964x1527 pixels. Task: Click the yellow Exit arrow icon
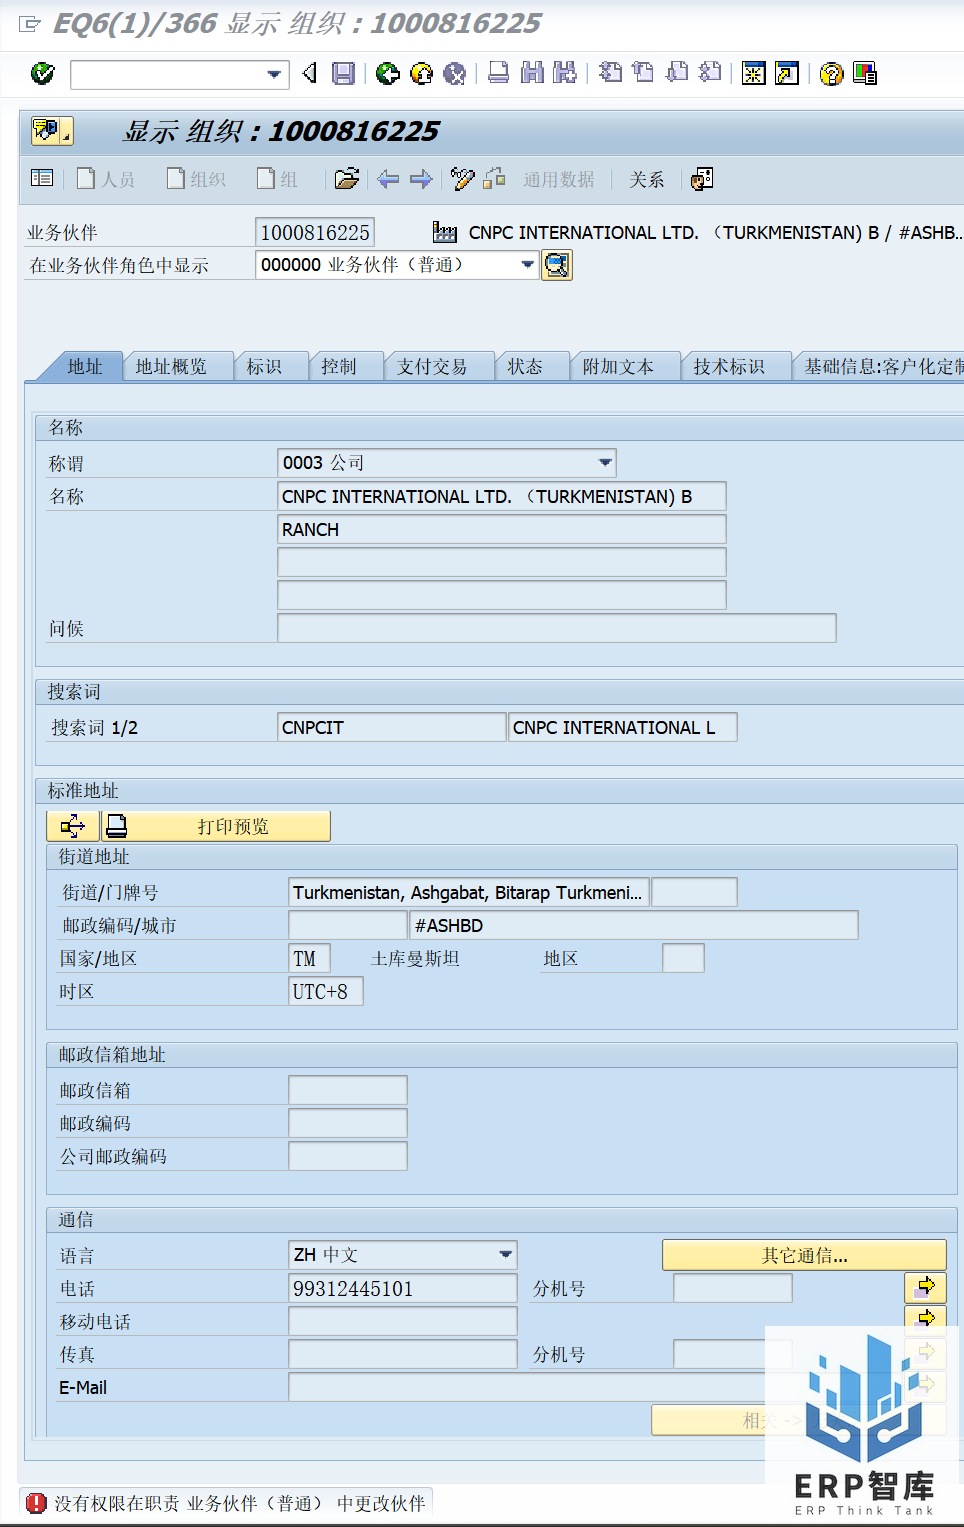(422, 73)
